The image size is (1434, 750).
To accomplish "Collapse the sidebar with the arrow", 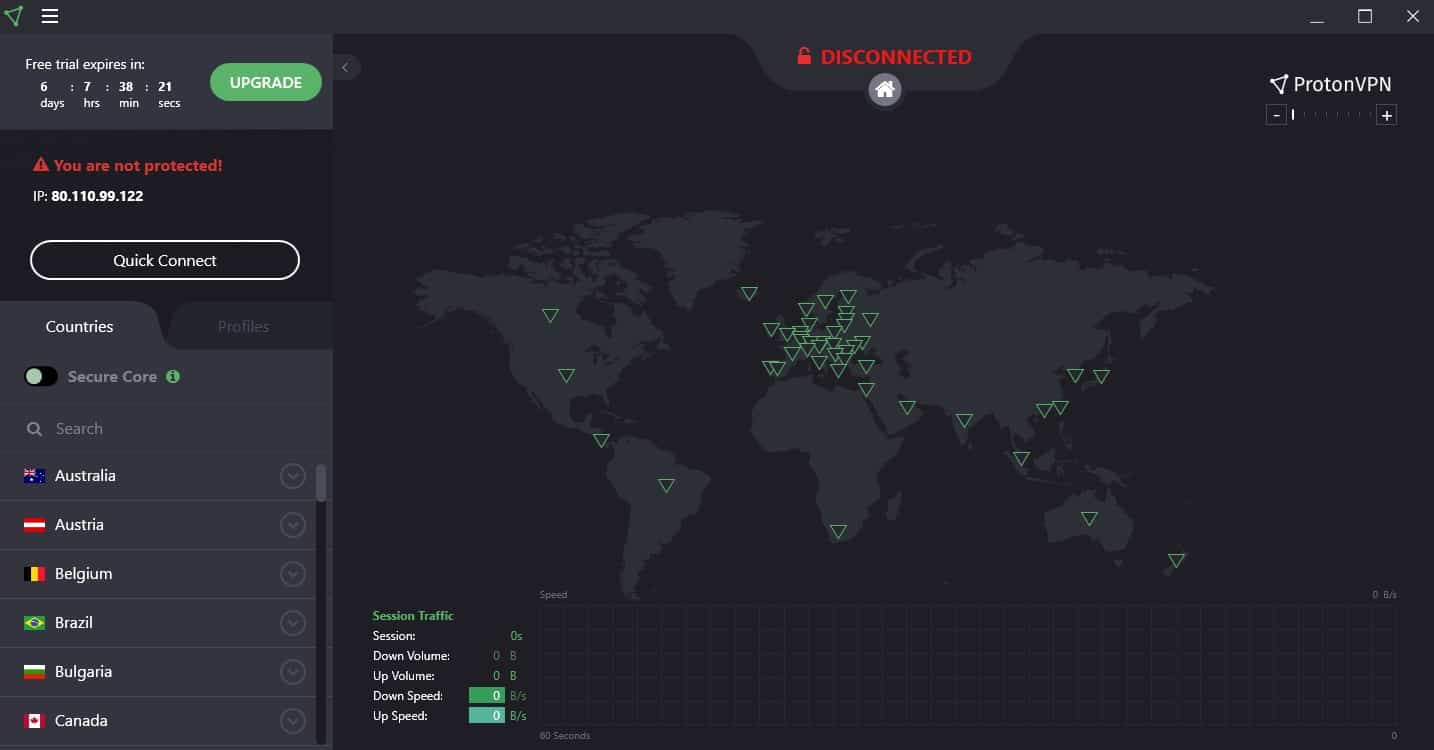I will (345, 67).
